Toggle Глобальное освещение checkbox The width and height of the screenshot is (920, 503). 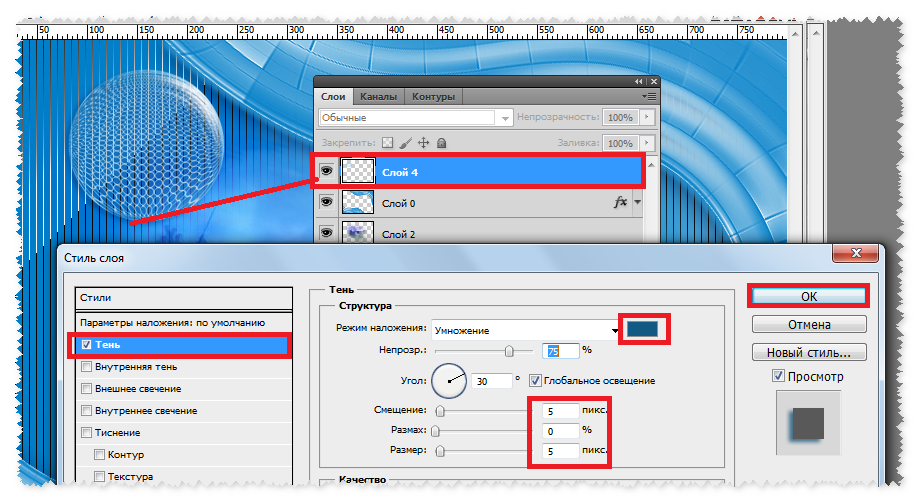(535, 380)
